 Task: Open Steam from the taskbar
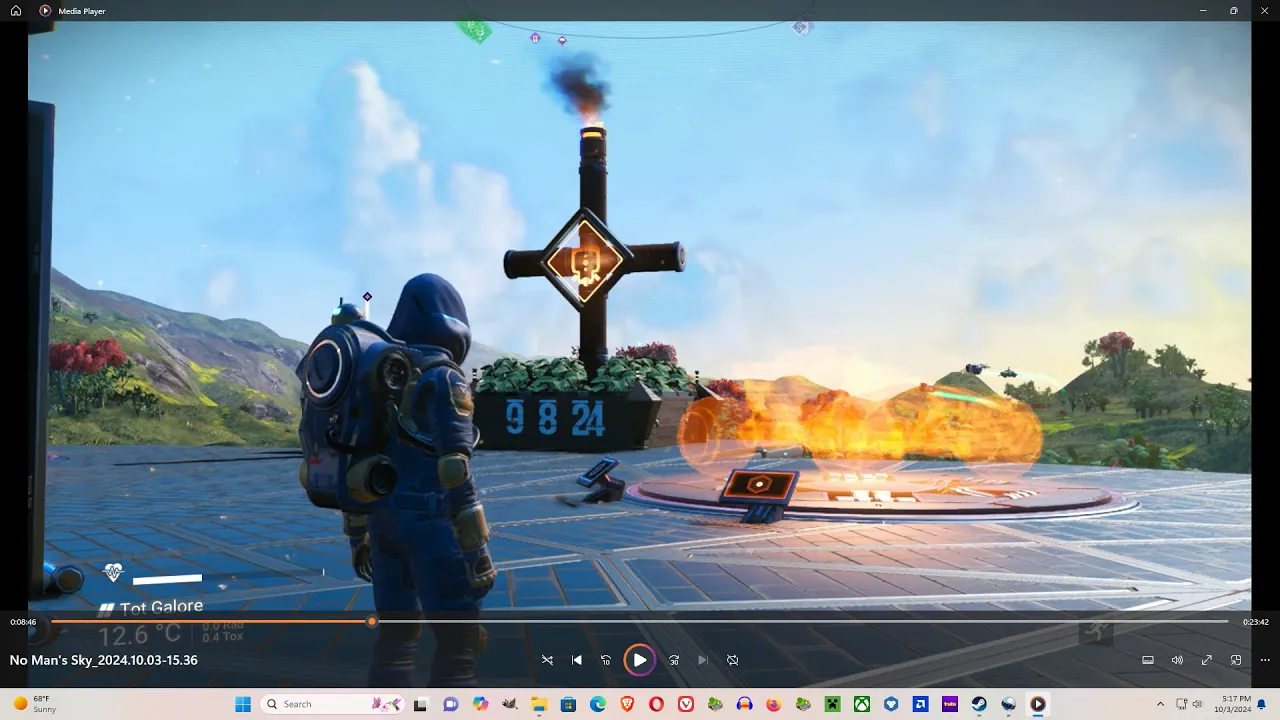(x=979, y=704)
